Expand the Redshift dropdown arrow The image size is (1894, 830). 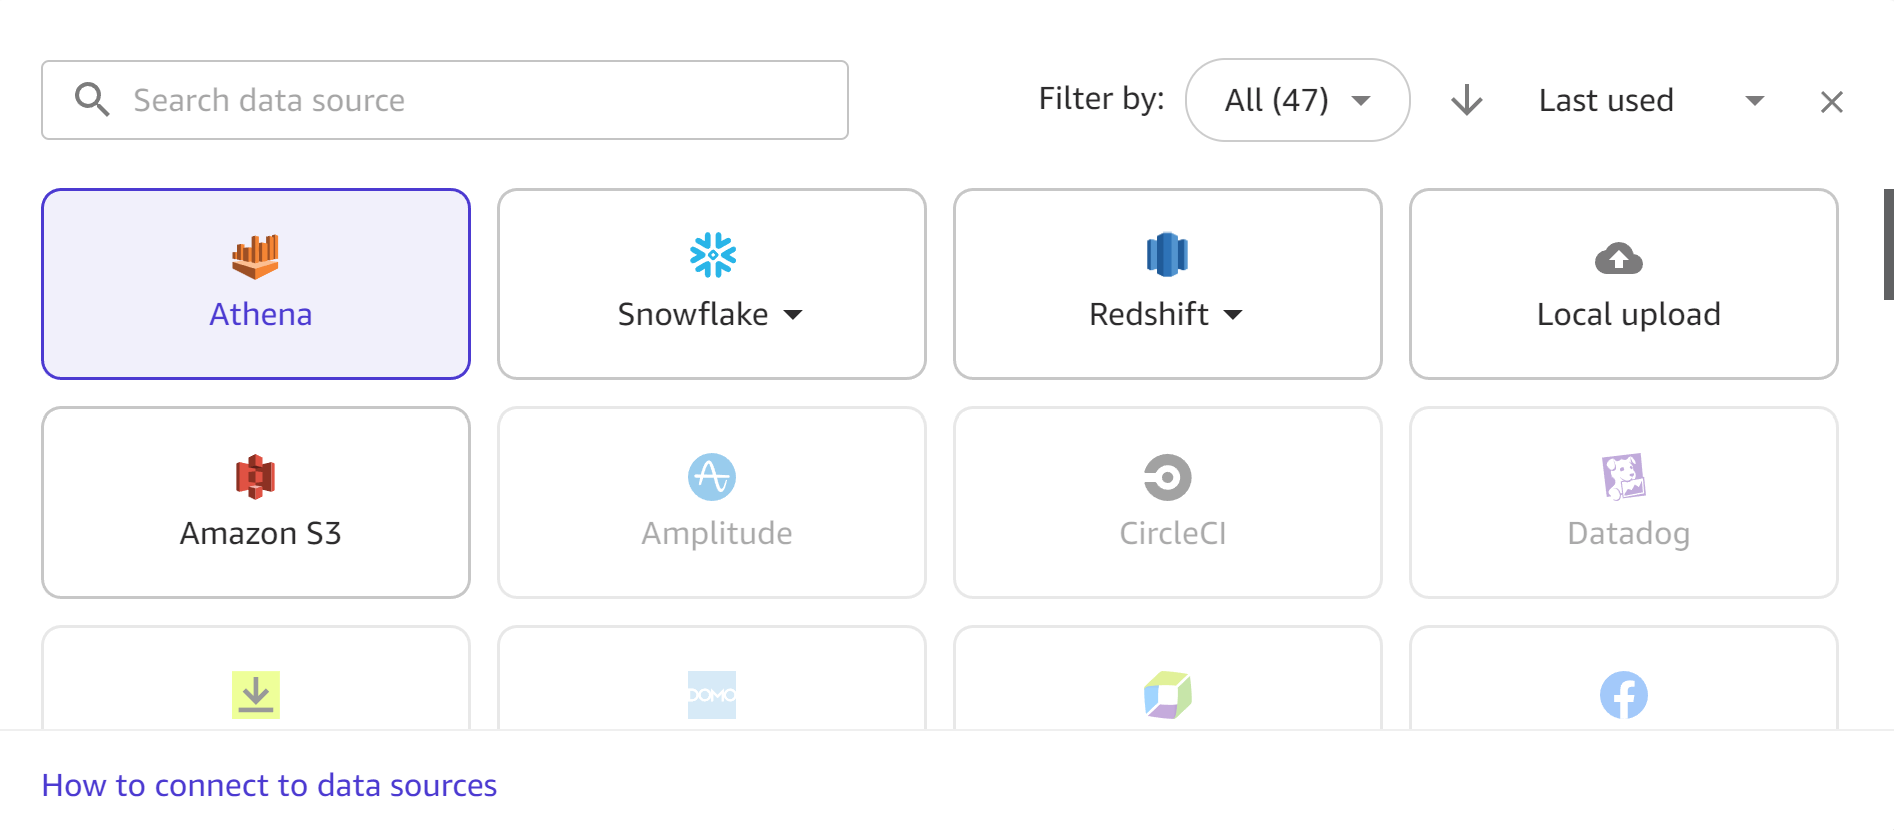[1234, 315]
